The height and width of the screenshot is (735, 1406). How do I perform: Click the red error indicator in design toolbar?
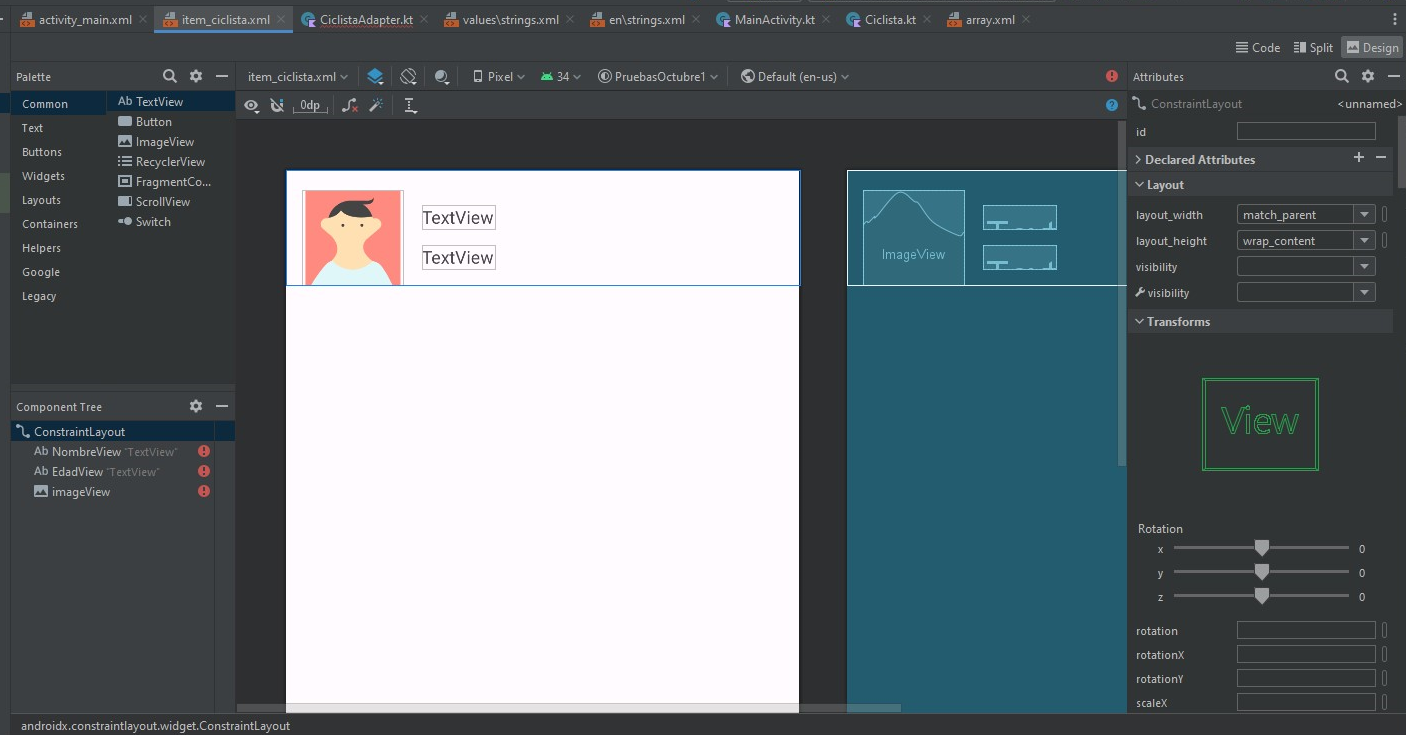click(1112, 77)
